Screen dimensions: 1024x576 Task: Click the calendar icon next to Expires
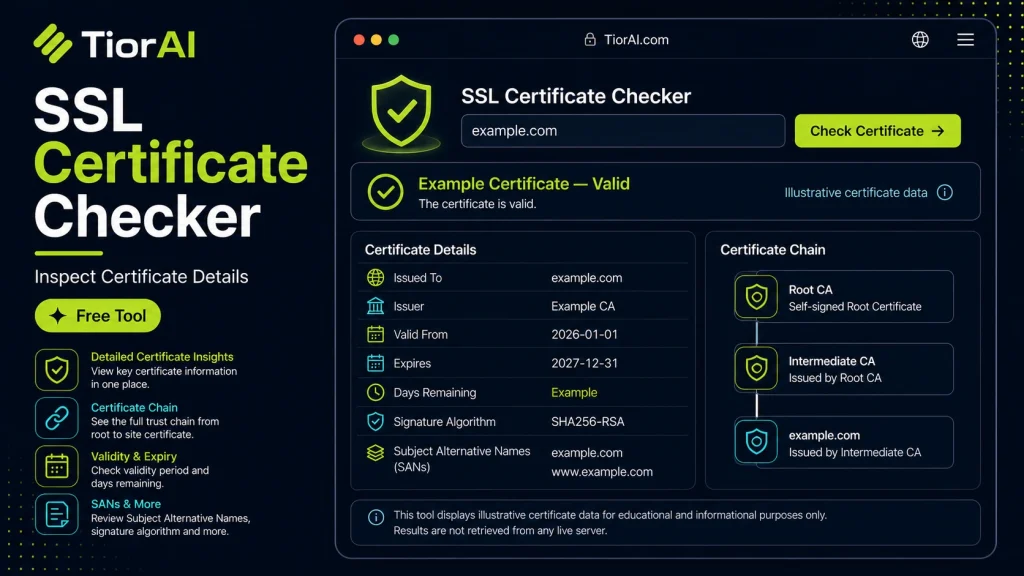[x=376, y=363]
